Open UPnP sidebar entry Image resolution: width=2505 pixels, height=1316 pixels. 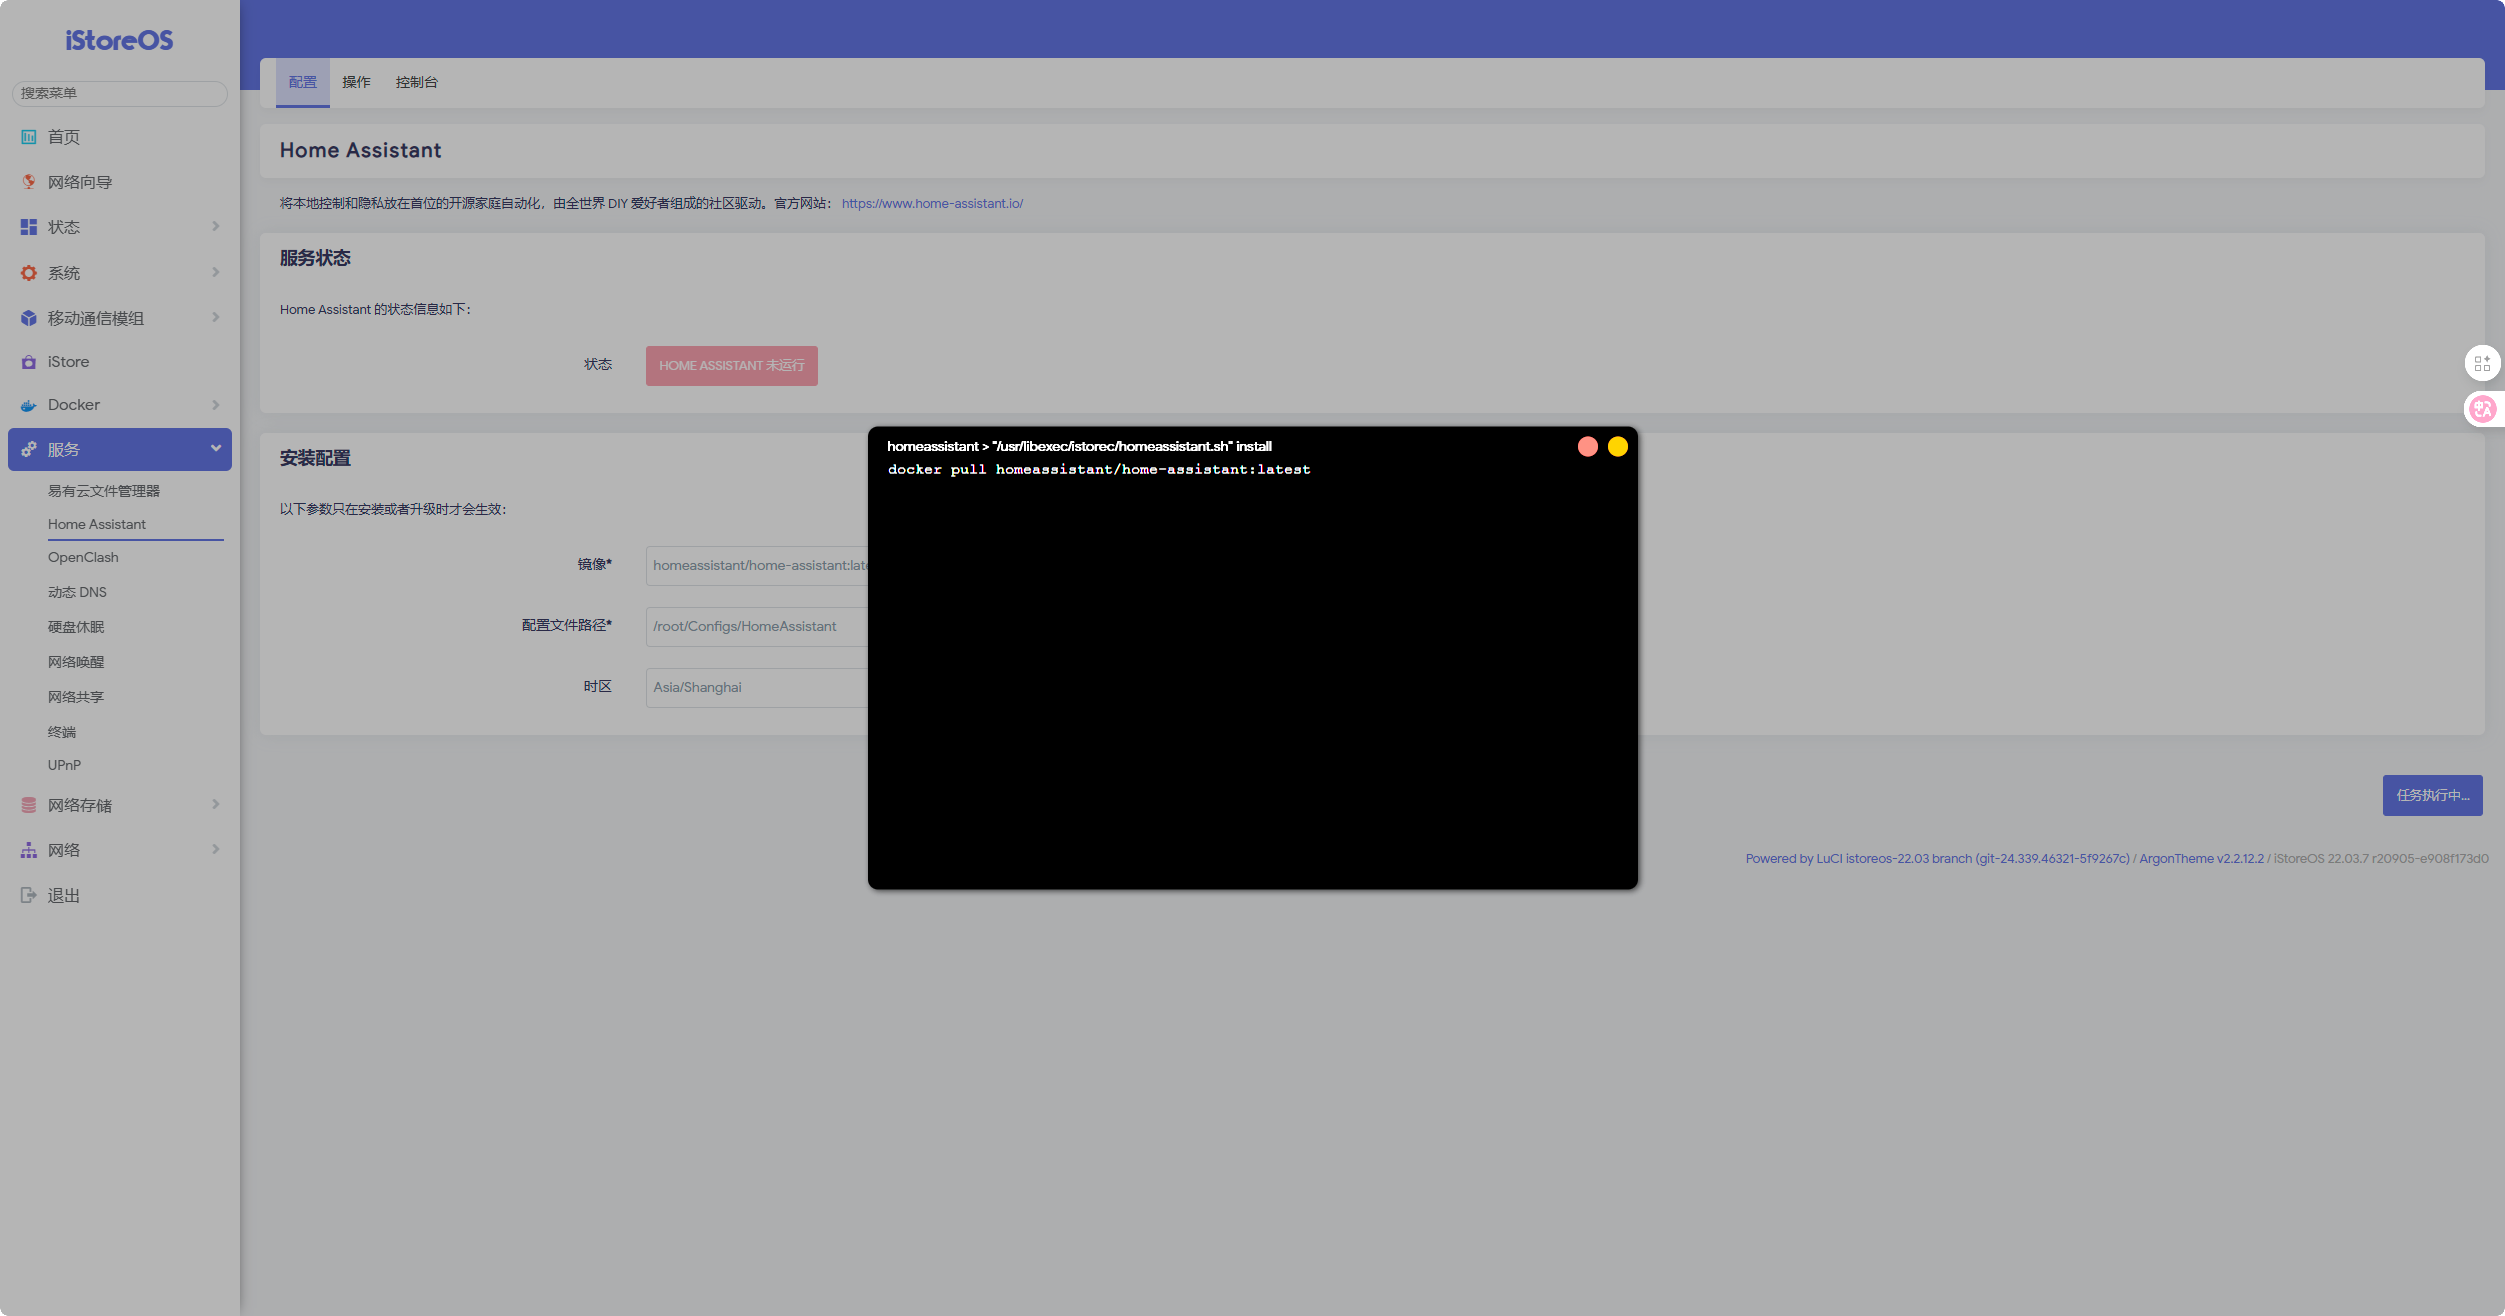coord(64,765)
